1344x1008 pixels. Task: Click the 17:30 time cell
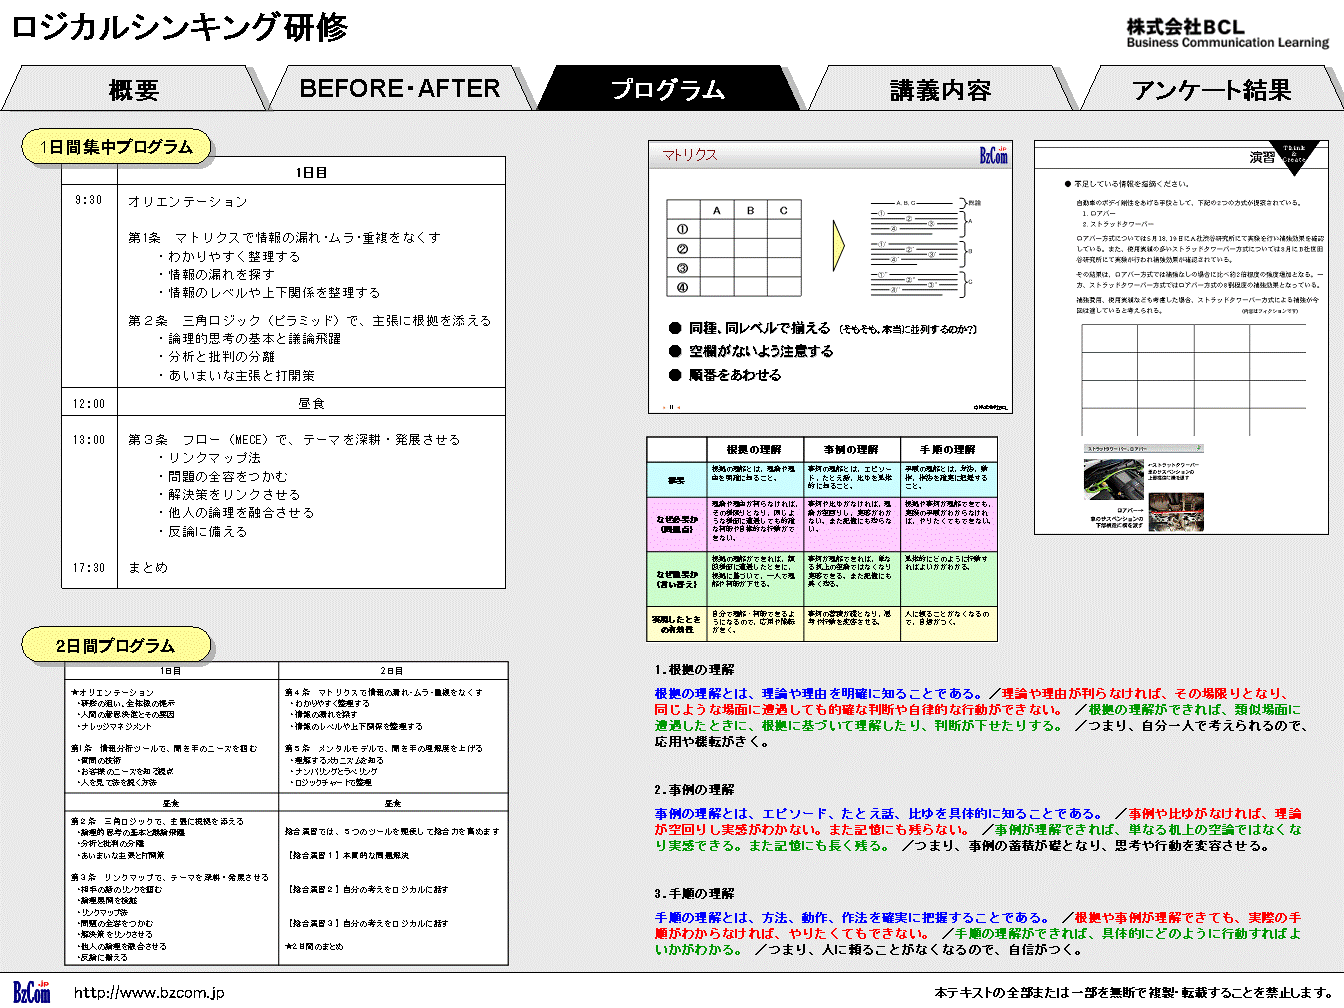click(89, 568)
